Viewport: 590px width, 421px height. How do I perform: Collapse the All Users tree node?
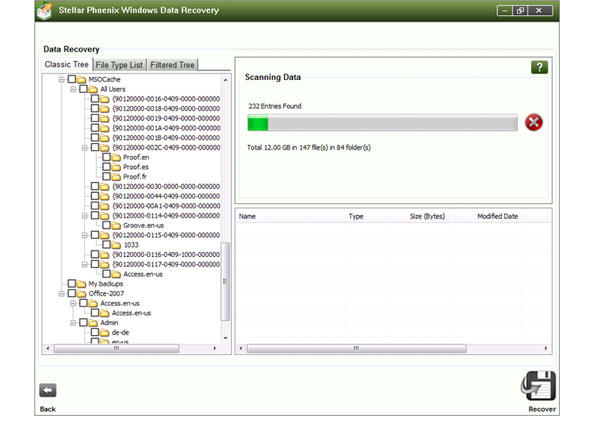pos(73,89)
